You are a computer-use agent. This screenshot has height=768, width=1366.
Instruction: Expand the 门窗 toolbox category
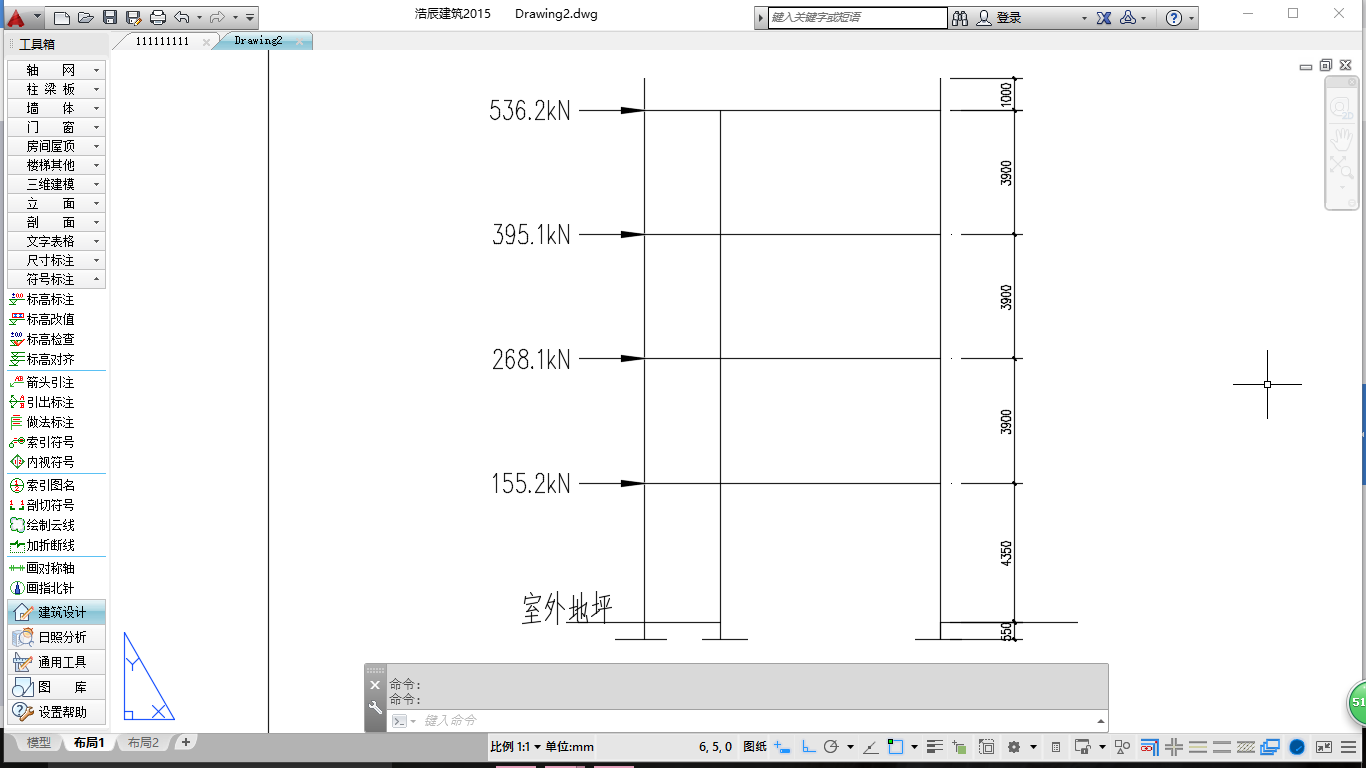56,127
